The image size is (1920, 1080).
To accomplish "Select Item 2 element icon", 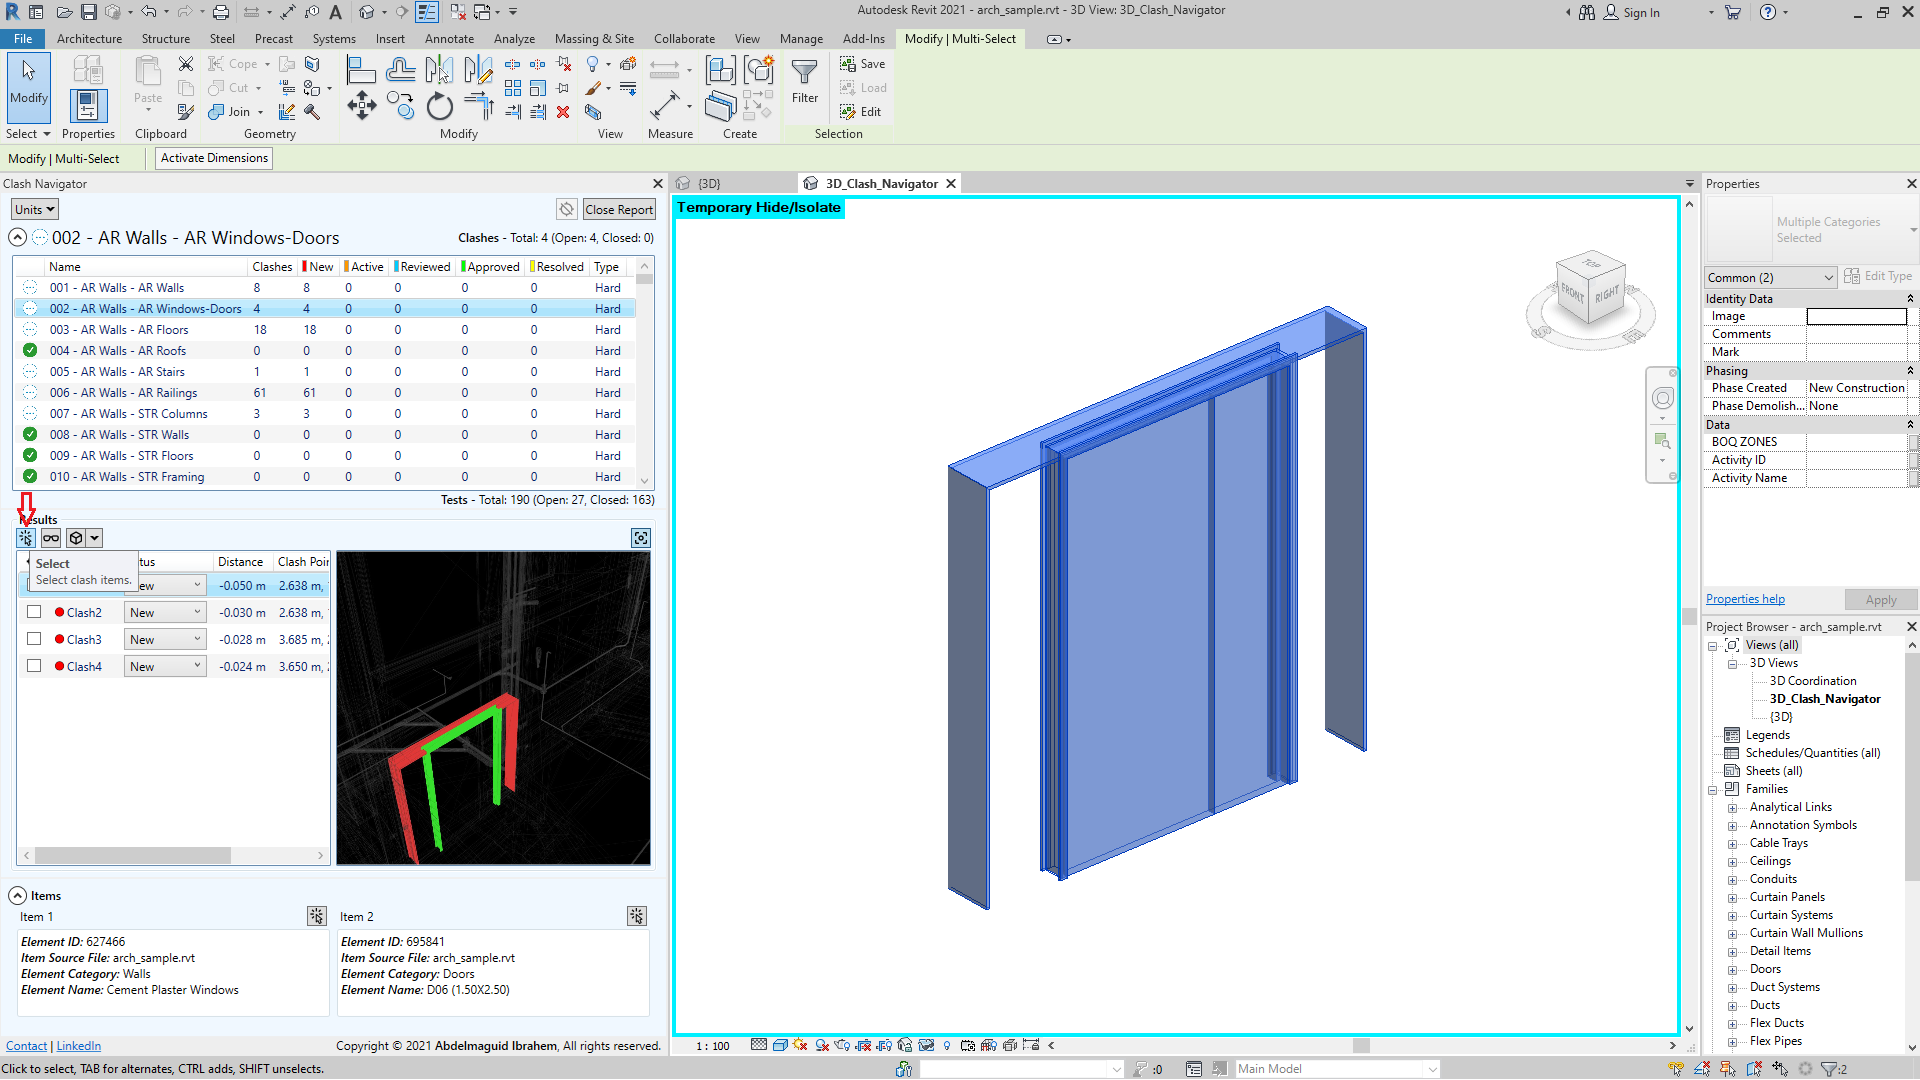I will click(x=637, y=916).
